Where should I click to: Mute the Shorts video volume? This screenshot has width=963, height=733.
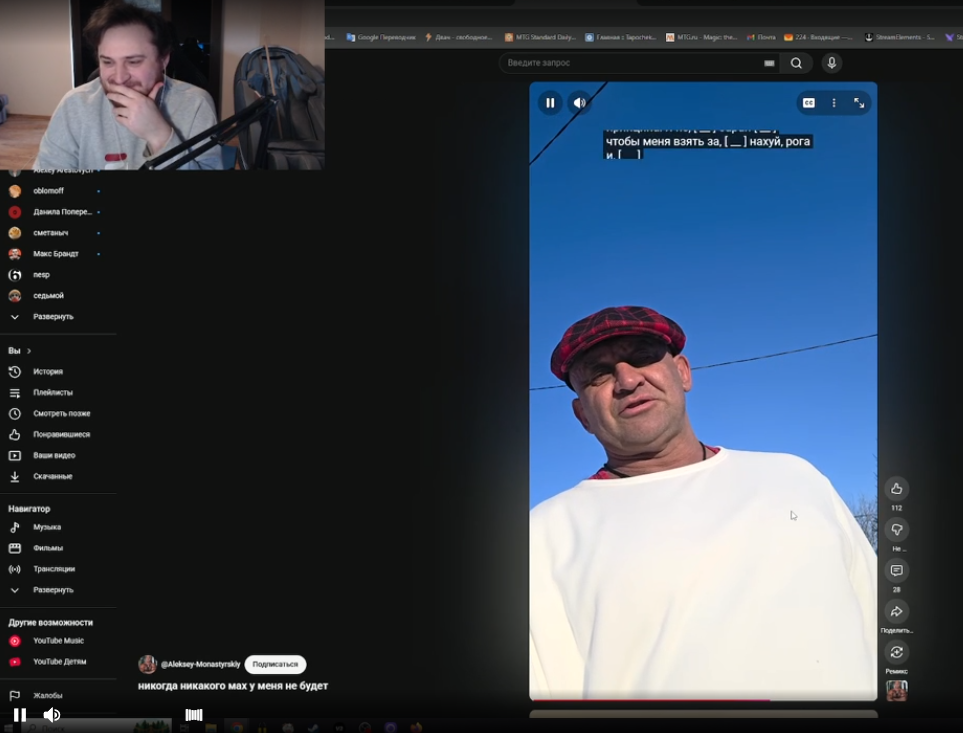coord(579,103)
